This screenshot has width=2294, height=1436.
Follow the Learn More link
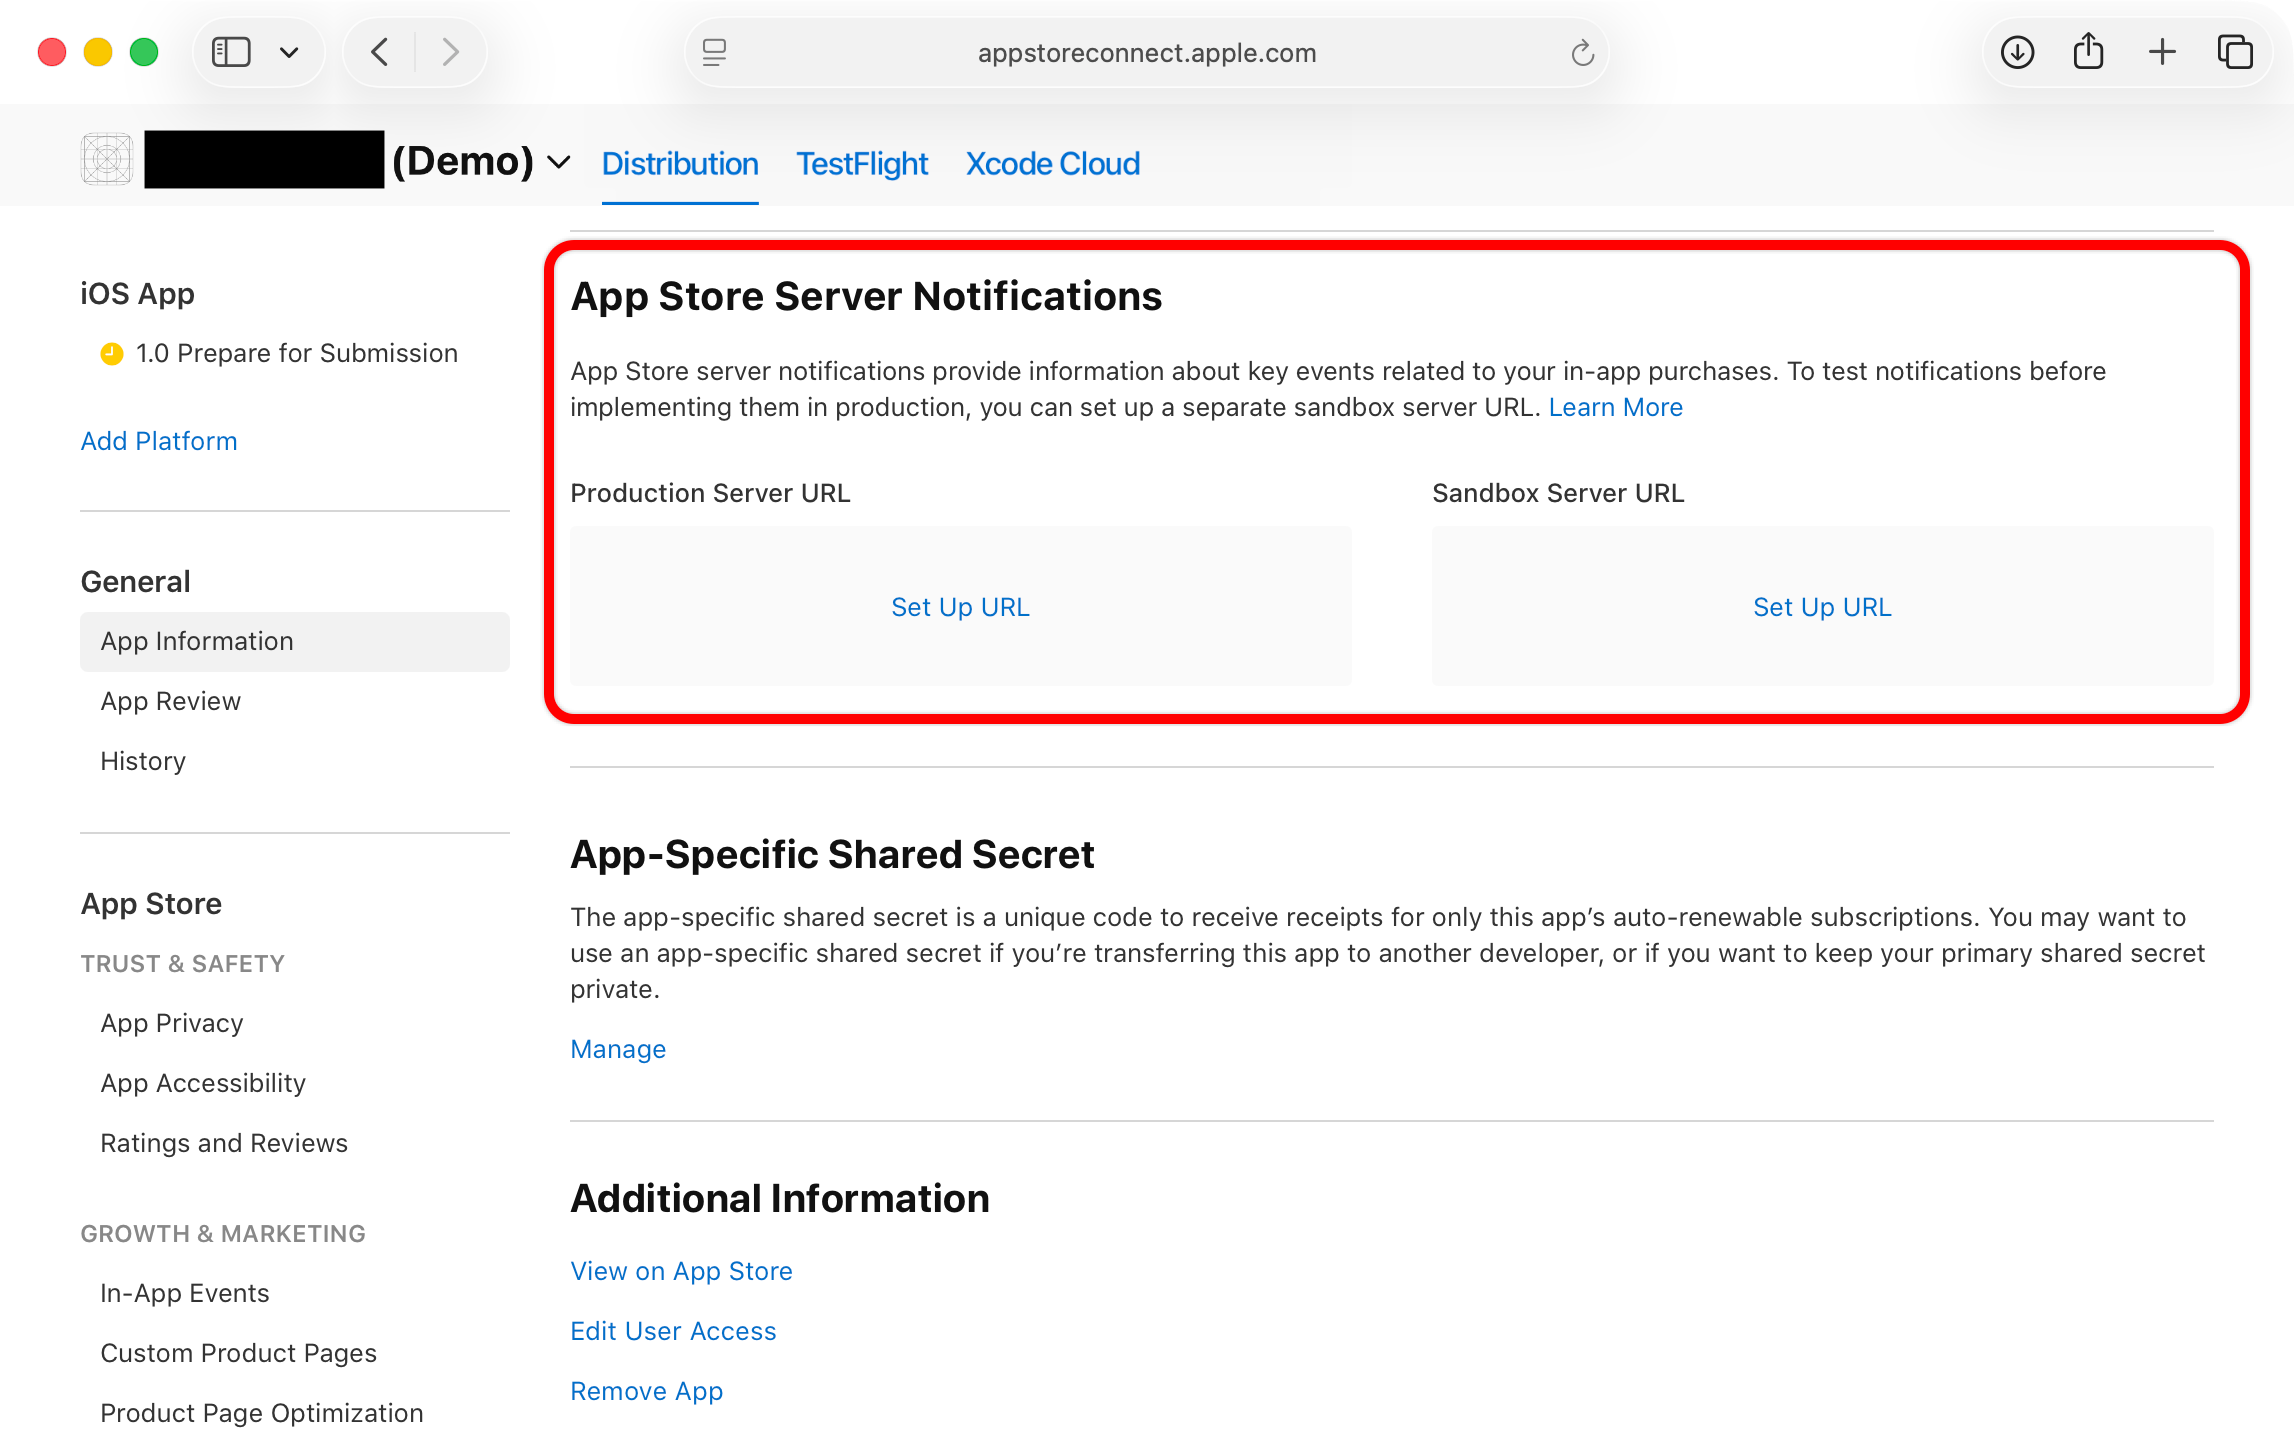(1615, 407)
